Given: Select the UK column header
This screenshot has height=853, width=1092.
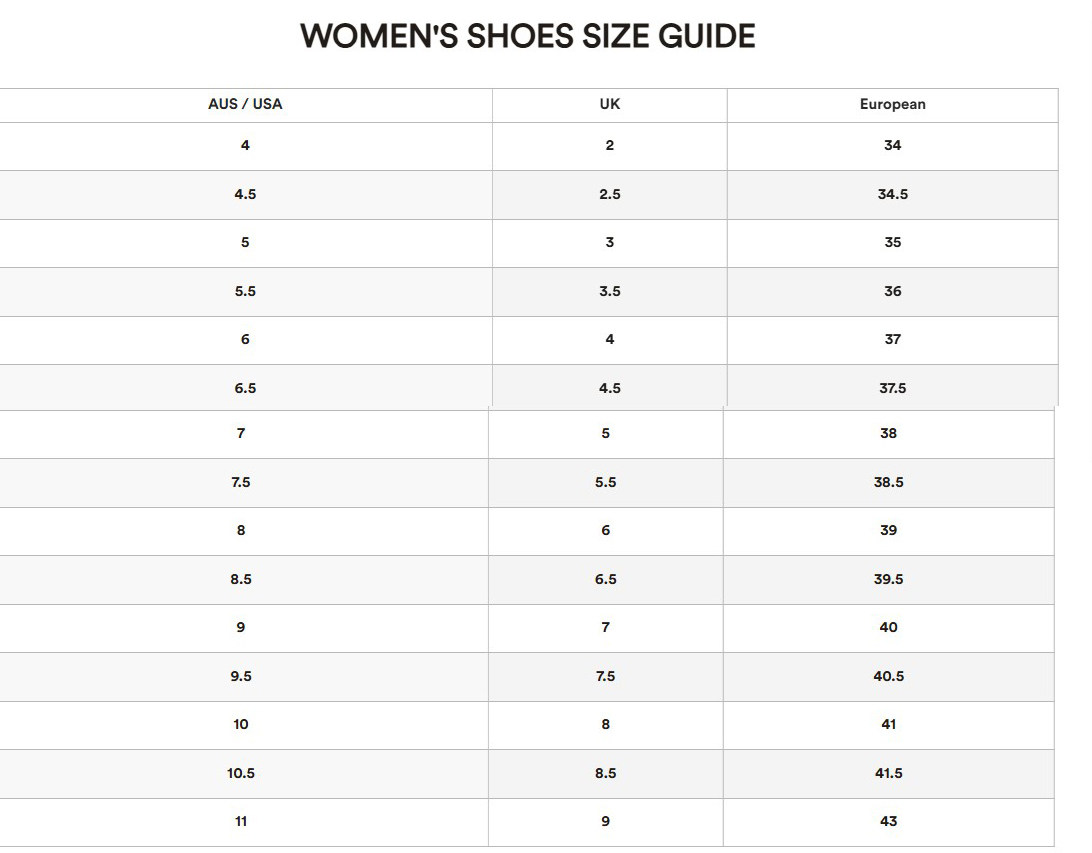Looking at the screenshot, I should 609,104.
